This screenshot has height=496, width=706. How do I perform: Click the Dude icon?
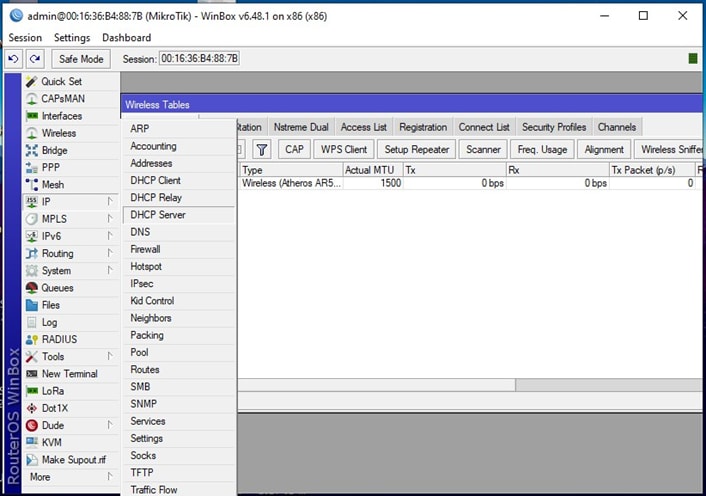click(x=32, y=425)
